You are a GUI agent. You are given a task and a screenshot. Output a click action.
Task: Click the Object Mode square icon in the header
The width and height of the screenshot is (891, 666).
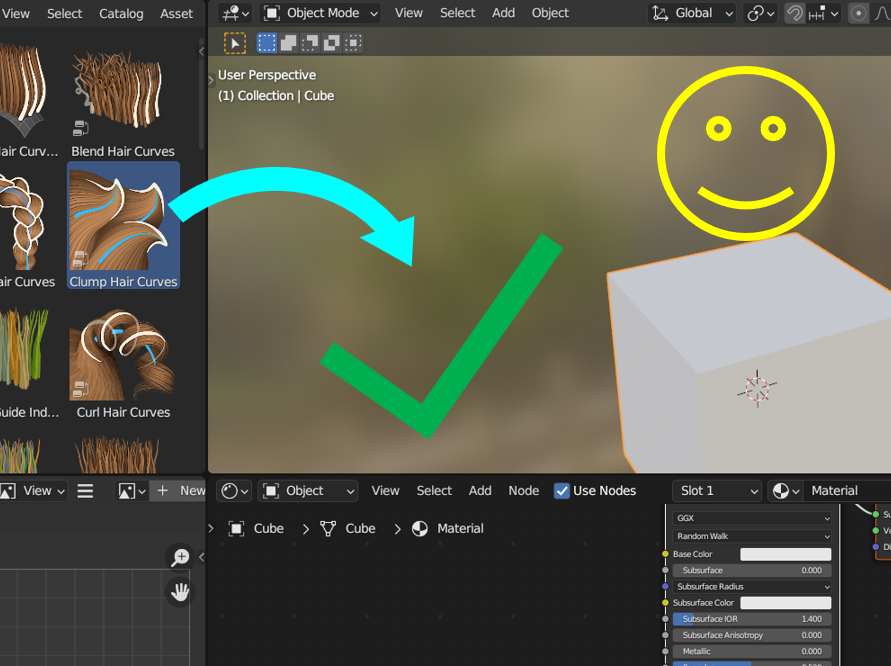[272, 13]
